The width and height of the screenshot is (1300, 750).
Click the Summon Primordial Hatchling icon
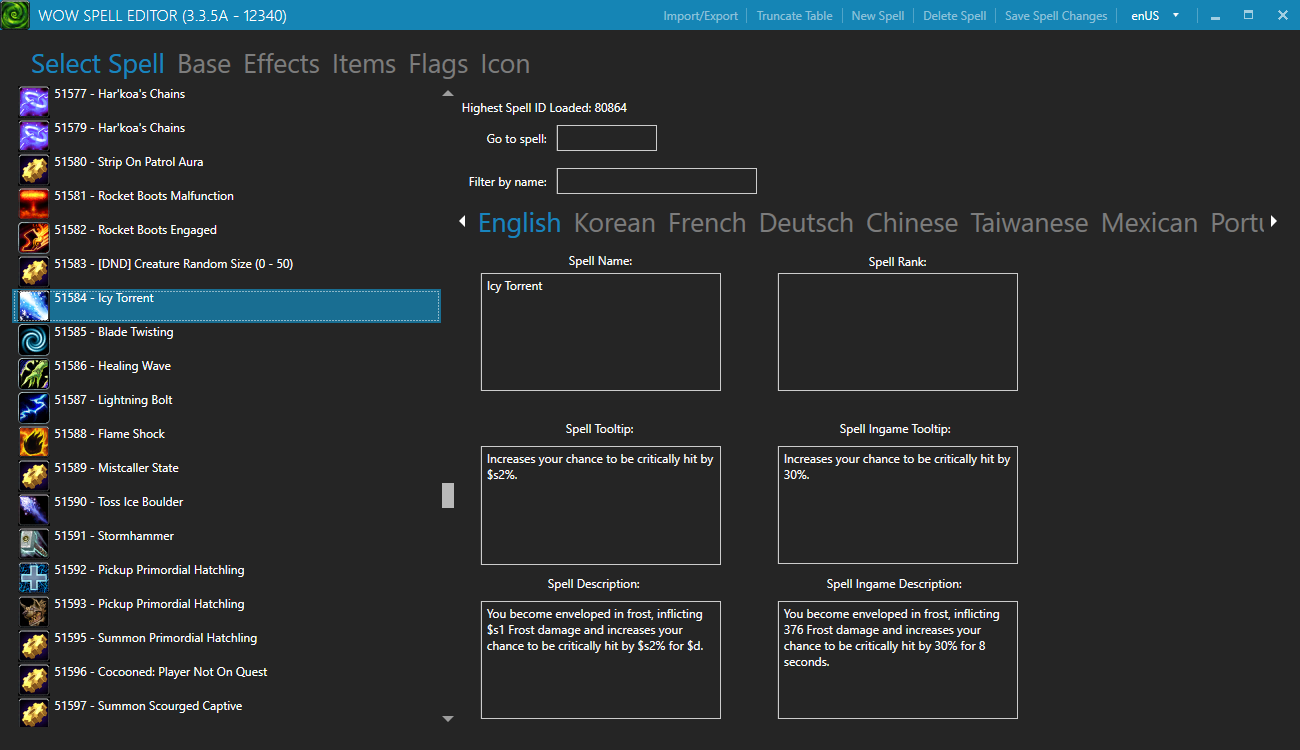[34, 645]
